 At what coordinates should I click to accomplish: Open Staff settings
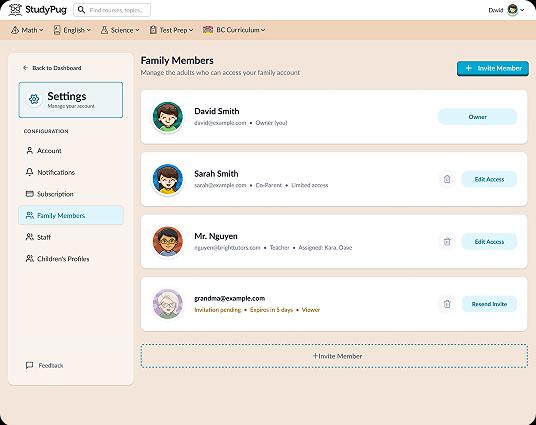[71, 237]
